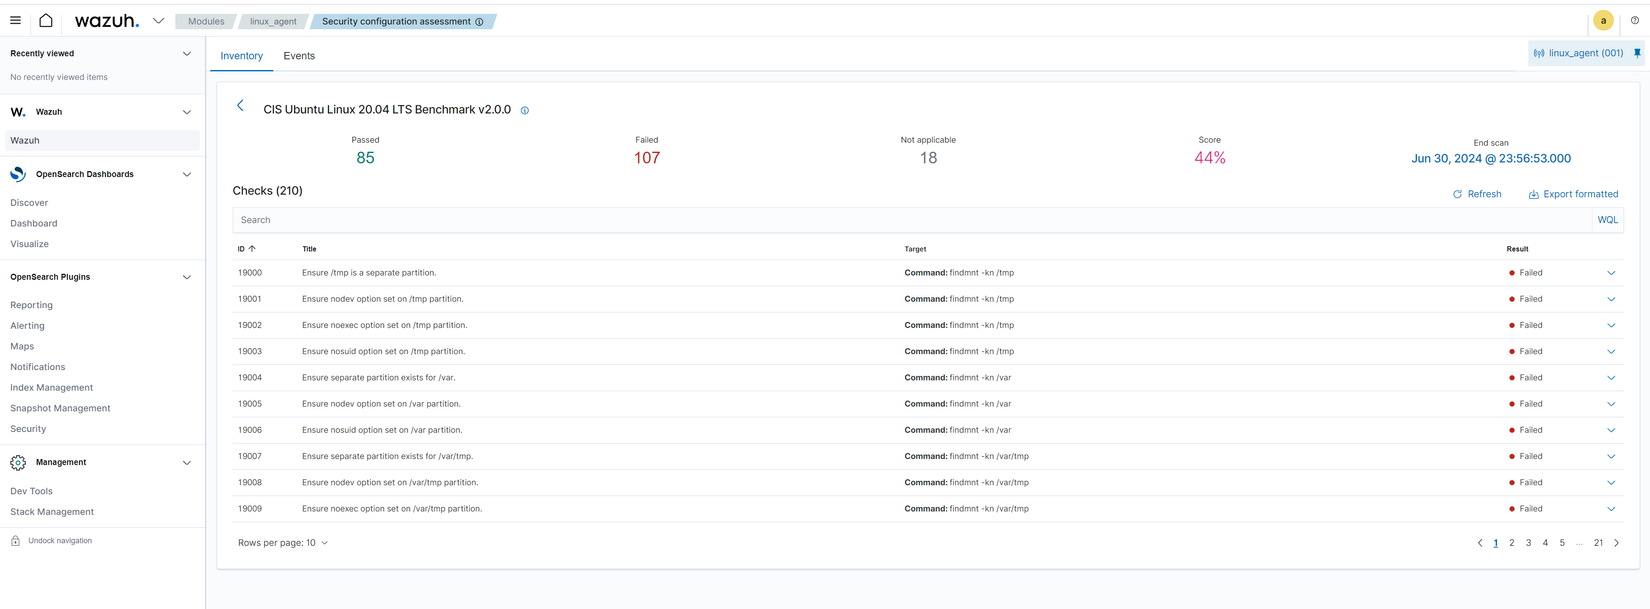Image resolution: width=1650 pixels, height=609 pixels.
Task: Expand details for check 19002
Action: [1611, 325]
